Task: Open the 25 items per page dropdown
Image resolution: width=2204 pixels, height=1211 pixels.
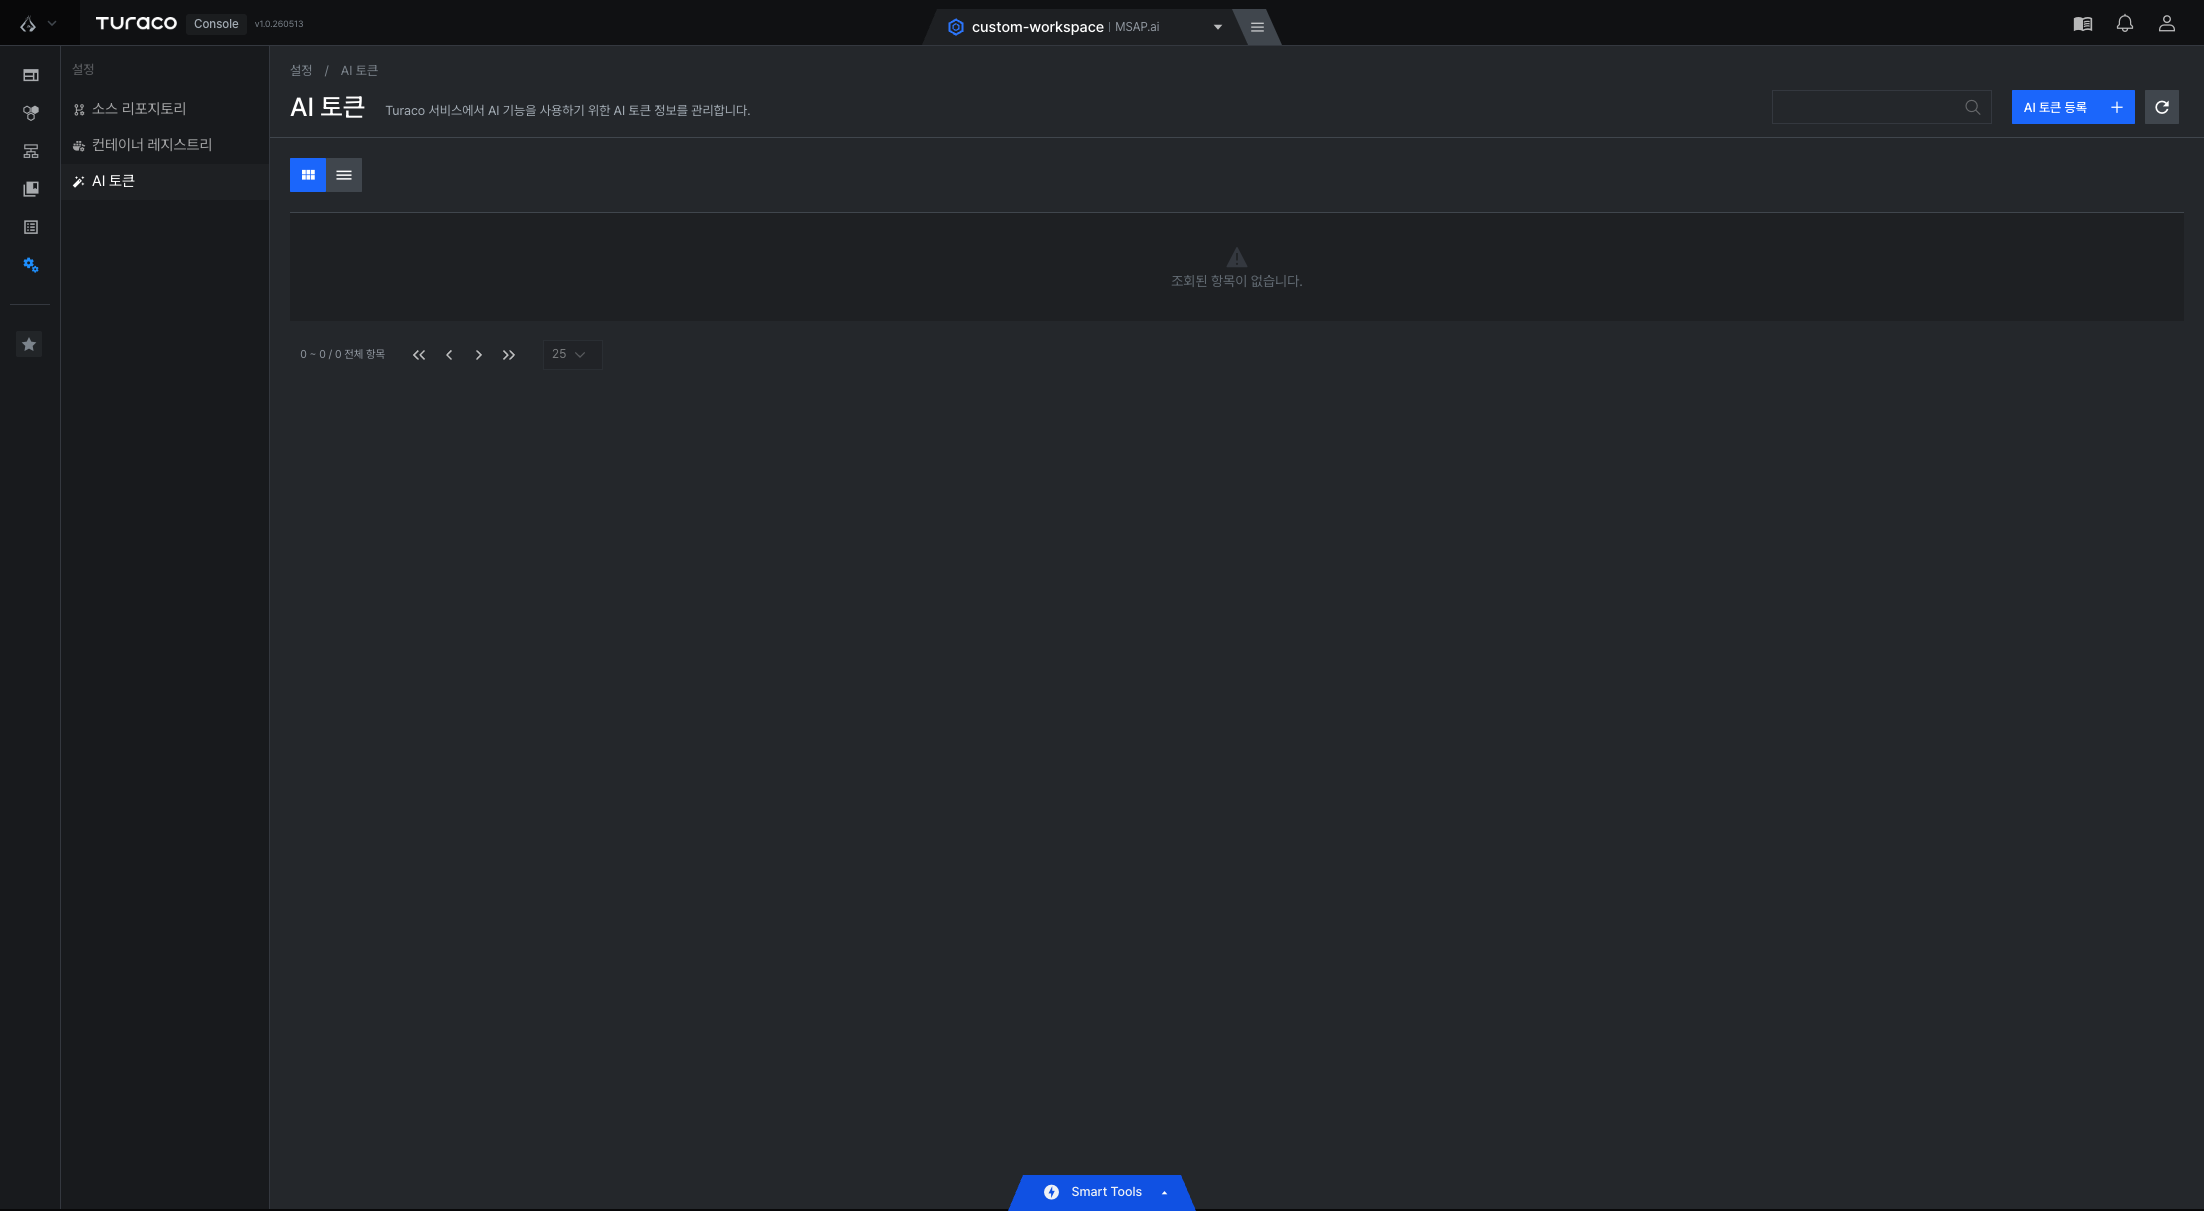Action: [x=572, y=354]
